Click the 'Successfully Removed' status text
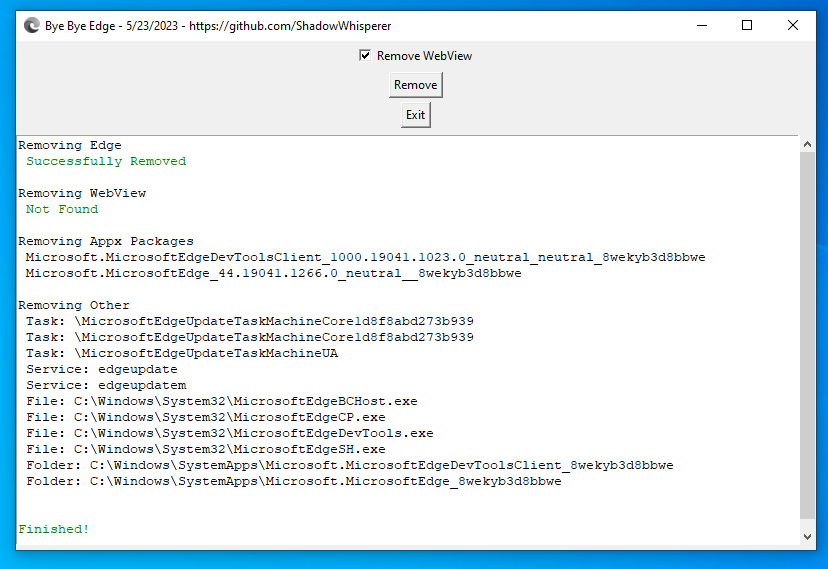 pos(106,161)
